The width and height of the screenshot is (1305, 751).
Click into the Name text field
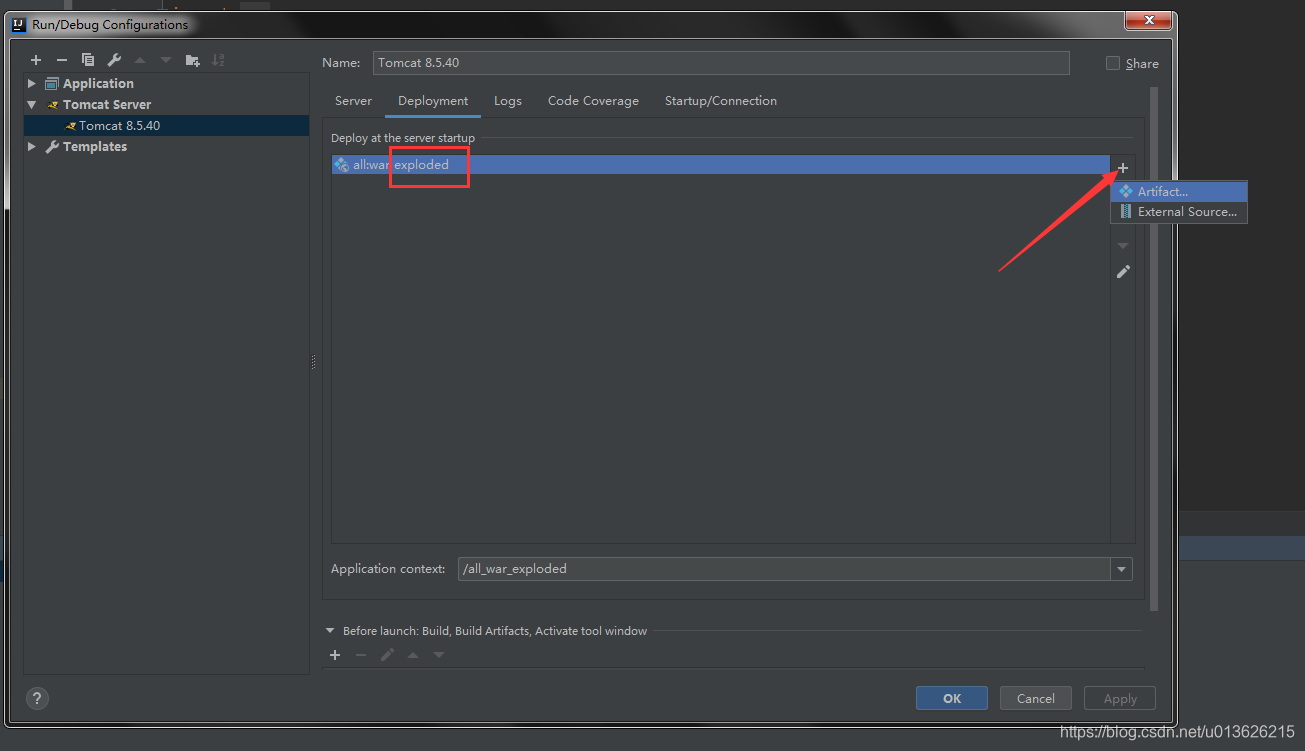tap(721, 62)
